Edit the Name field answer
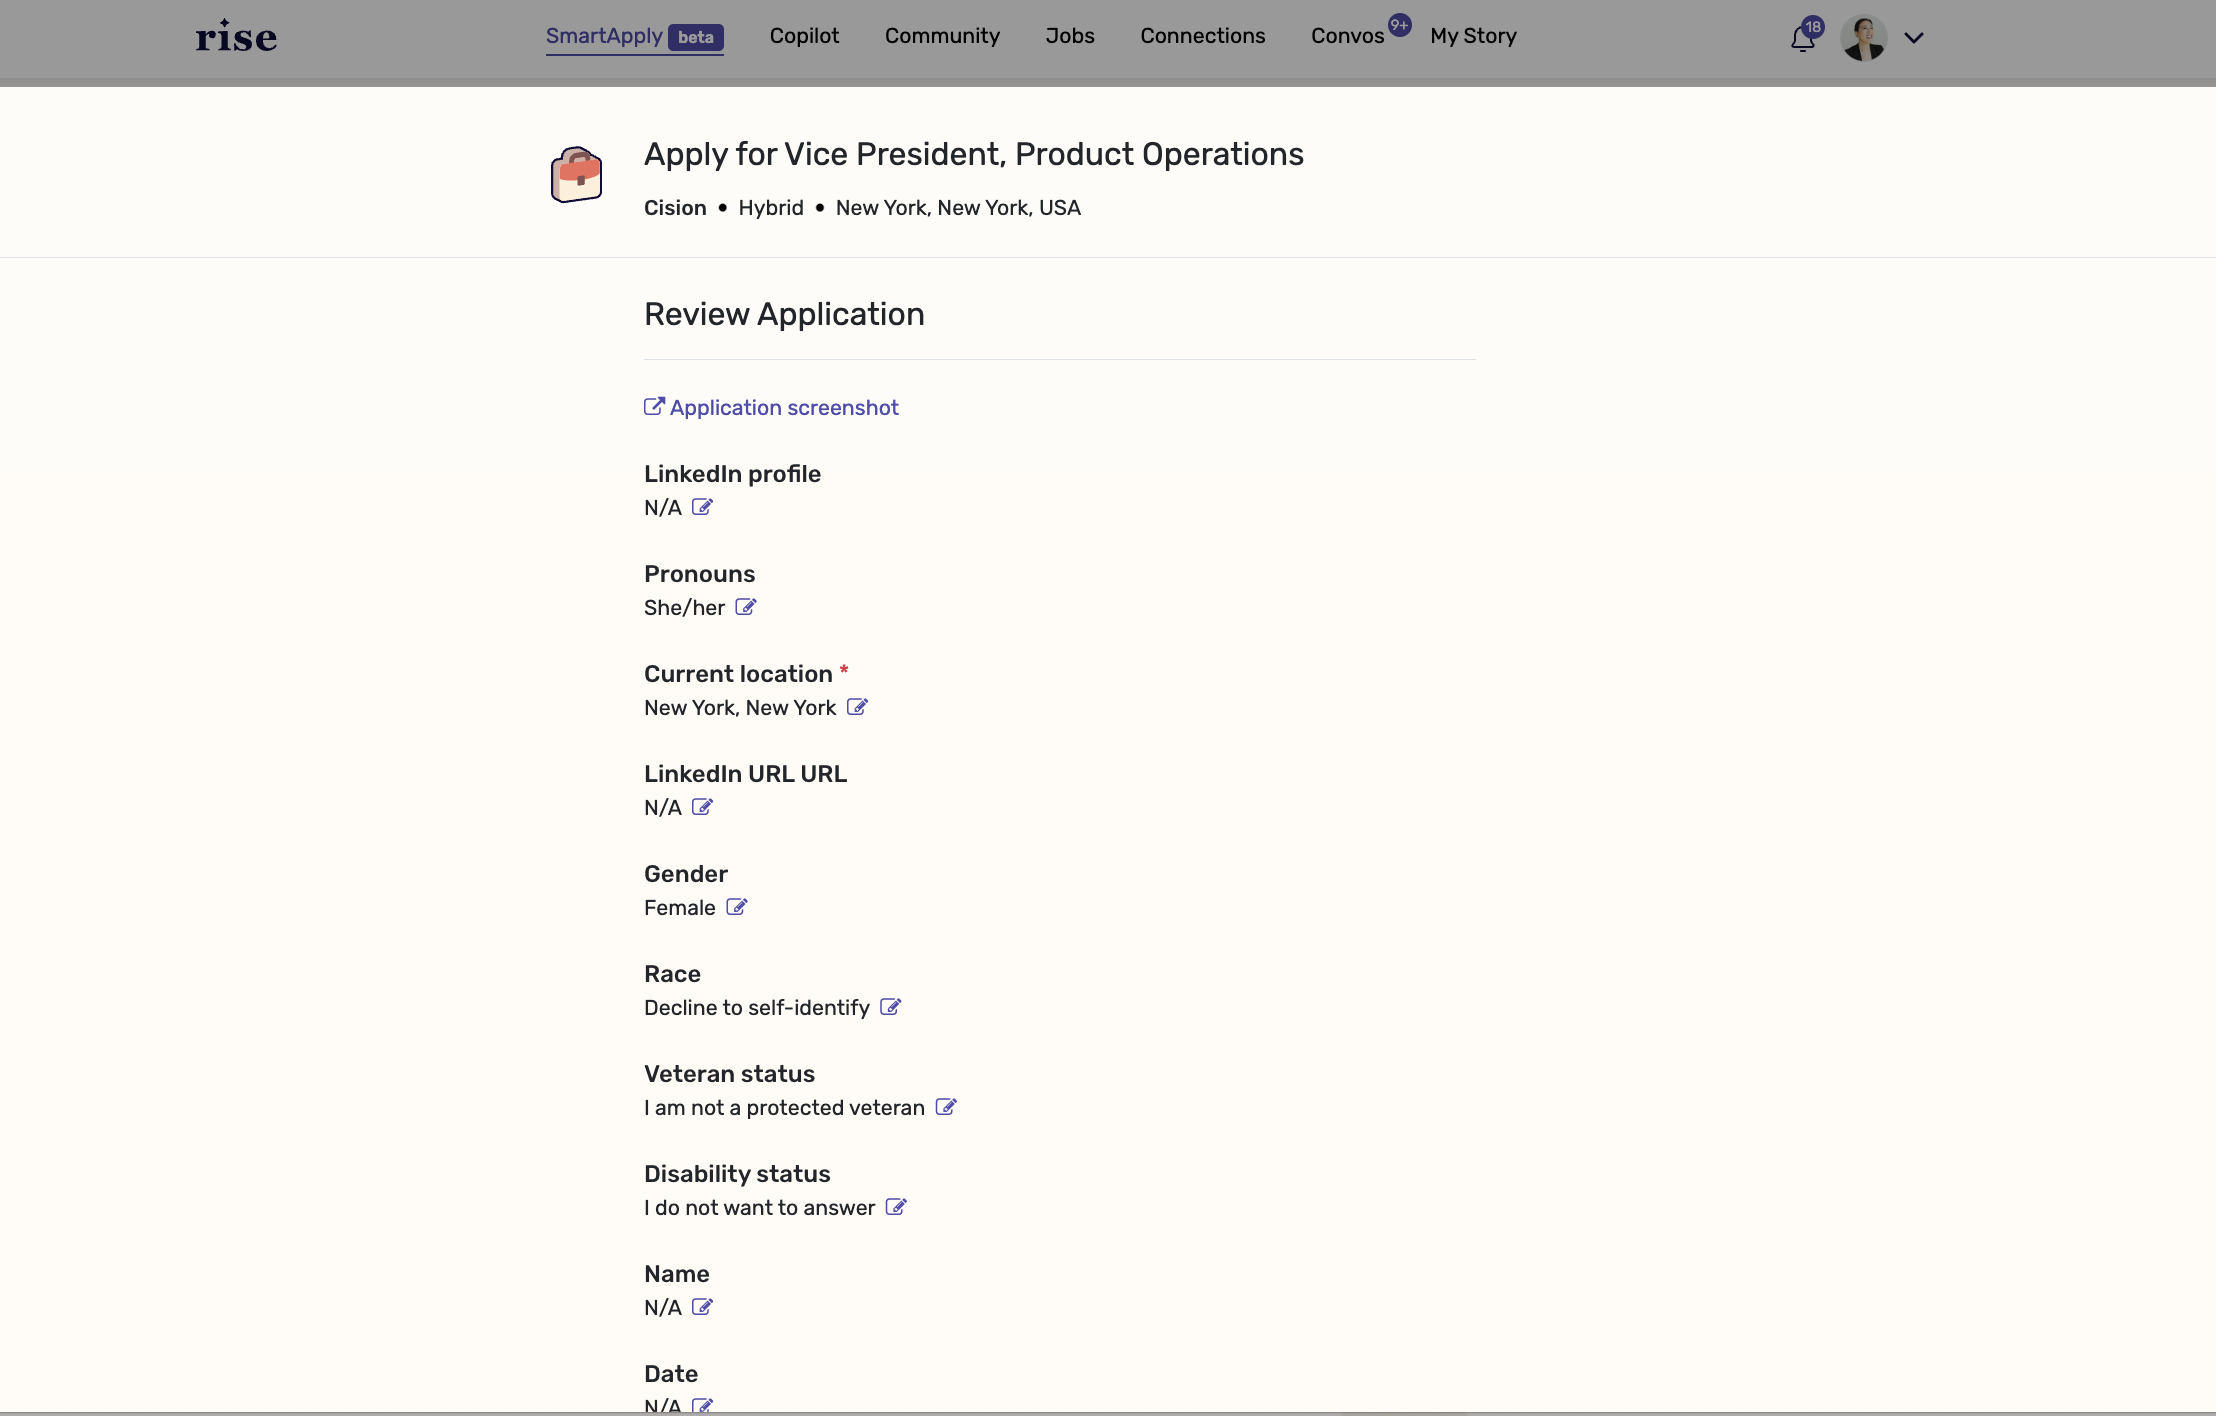 tap(702, 1307)
